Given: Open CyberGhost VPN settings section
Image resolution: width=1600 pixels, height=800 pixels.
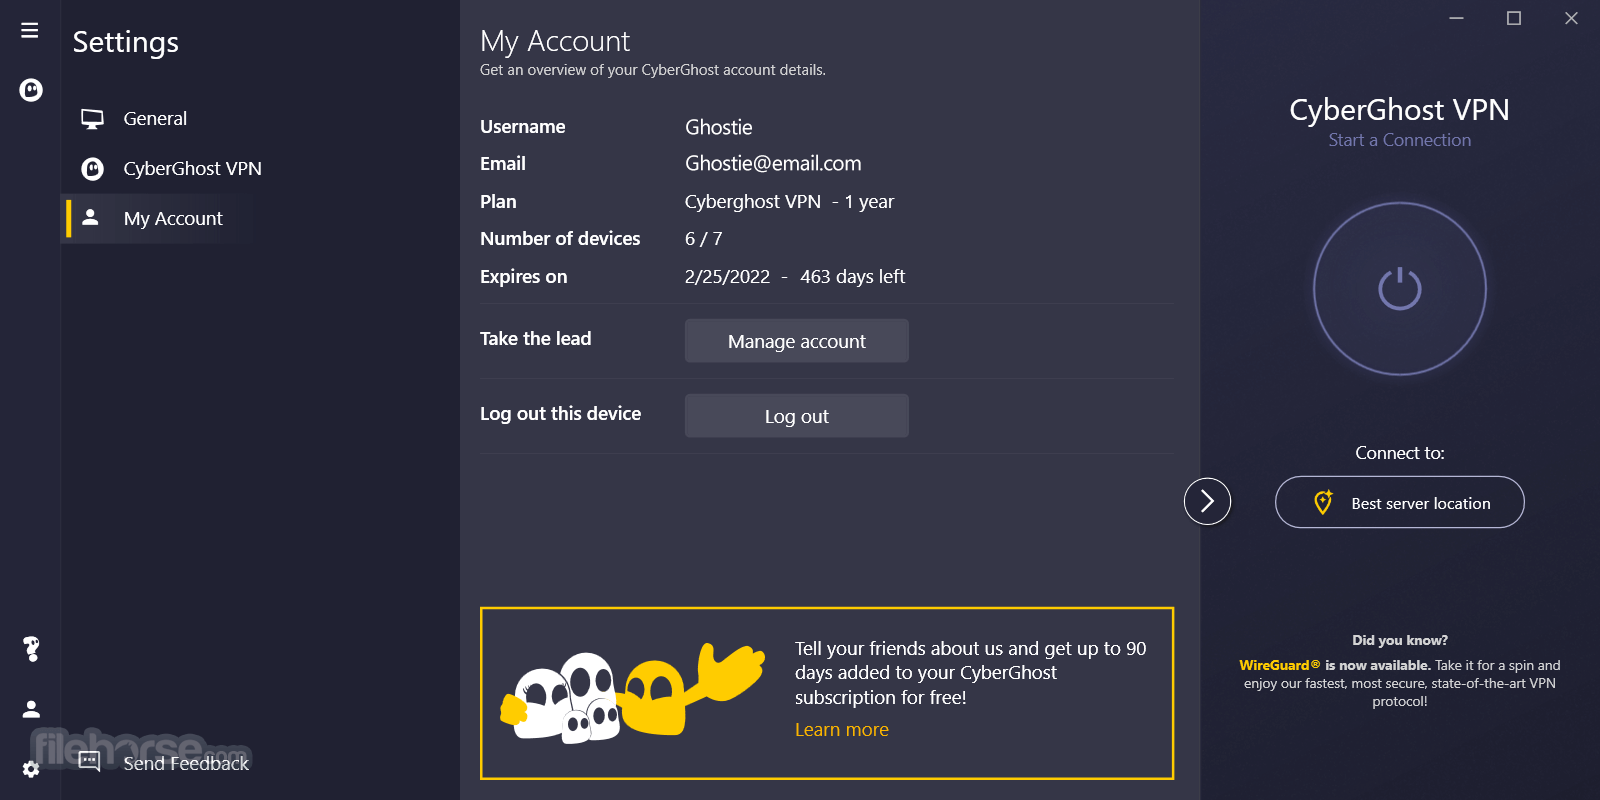Looking at the screenshot, I should click(x=192, y=169).
